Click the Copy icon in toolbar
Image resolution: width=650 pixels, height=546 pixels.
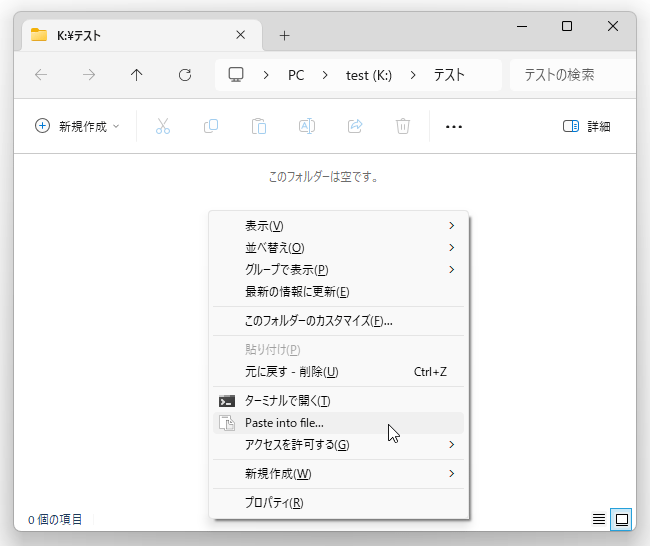[211, 126]
